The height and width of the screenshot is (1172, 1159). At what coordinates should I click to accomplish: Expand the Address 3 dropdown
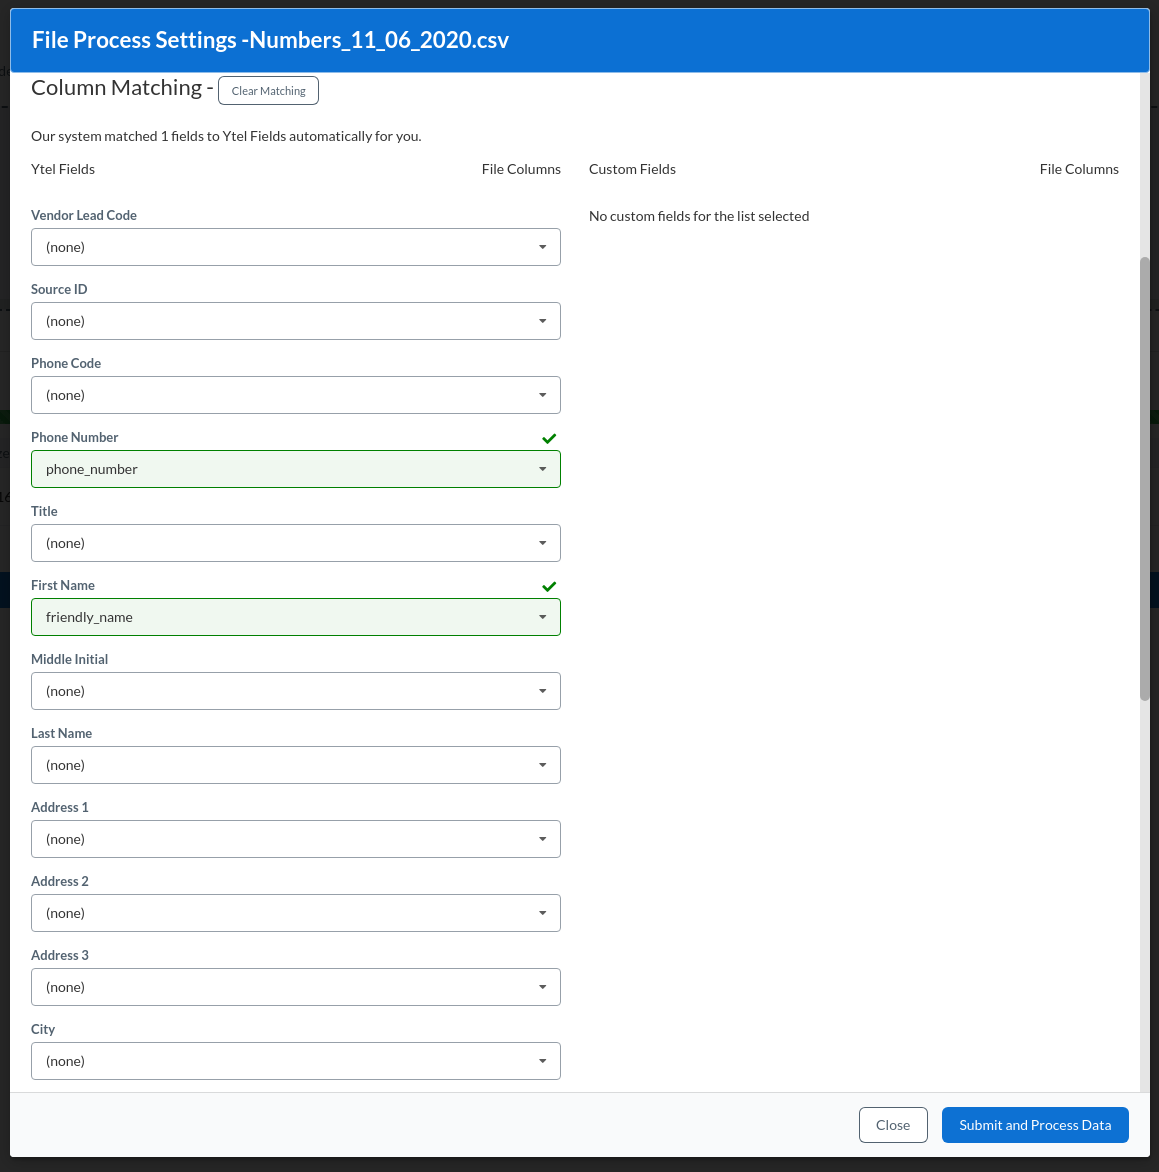point(296,987)
